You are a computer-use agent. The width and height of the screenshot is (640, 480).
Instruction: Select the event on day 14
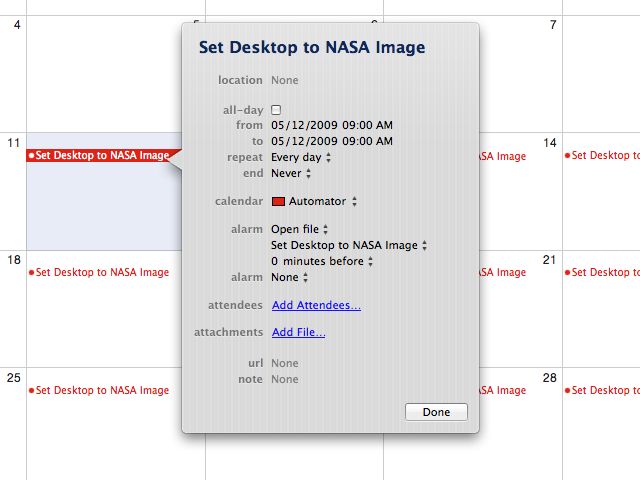click(602, 155)
